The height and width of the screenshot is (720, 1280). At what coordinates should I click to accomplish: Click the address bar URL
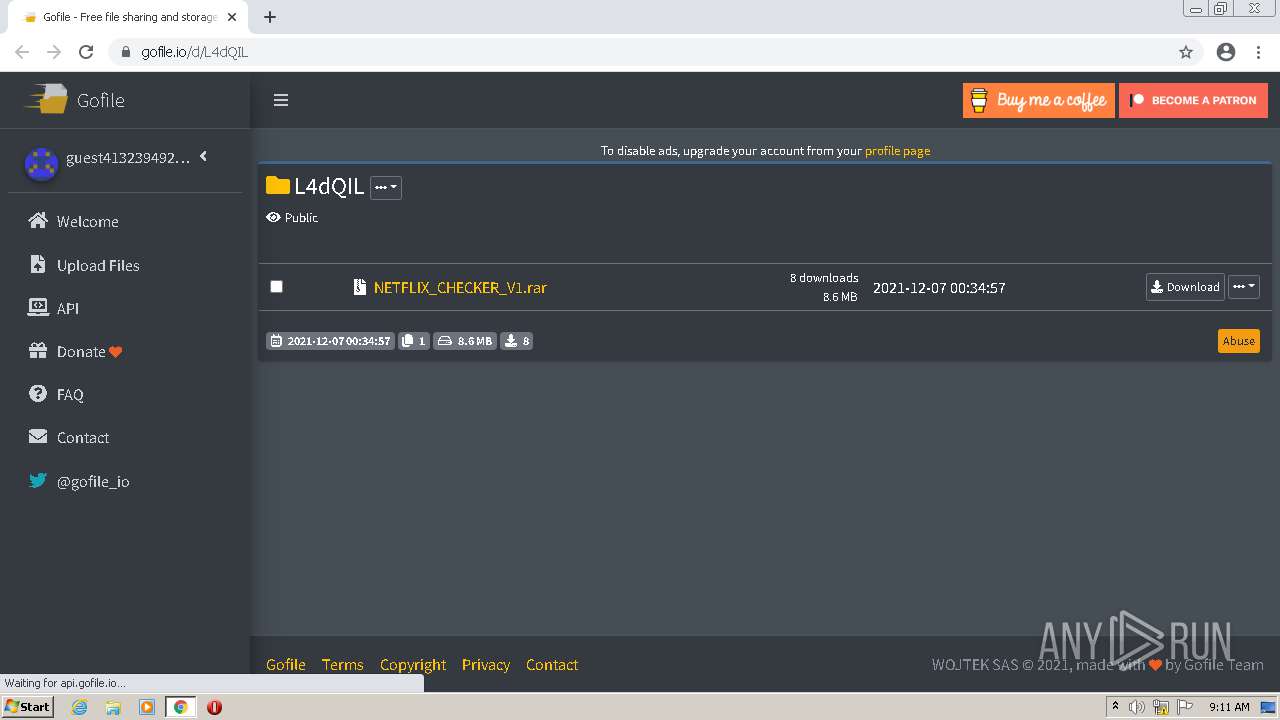coord(194,52)
